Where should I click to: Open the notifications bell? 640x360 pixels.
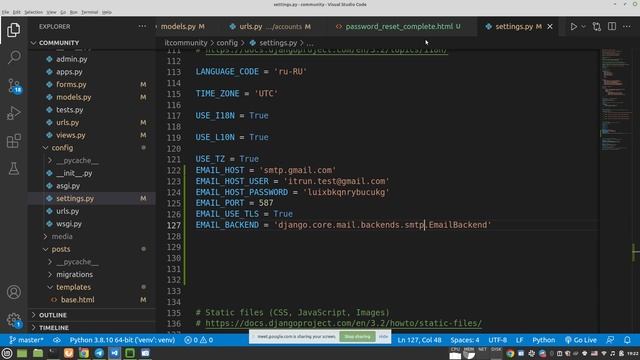point(627,340)
